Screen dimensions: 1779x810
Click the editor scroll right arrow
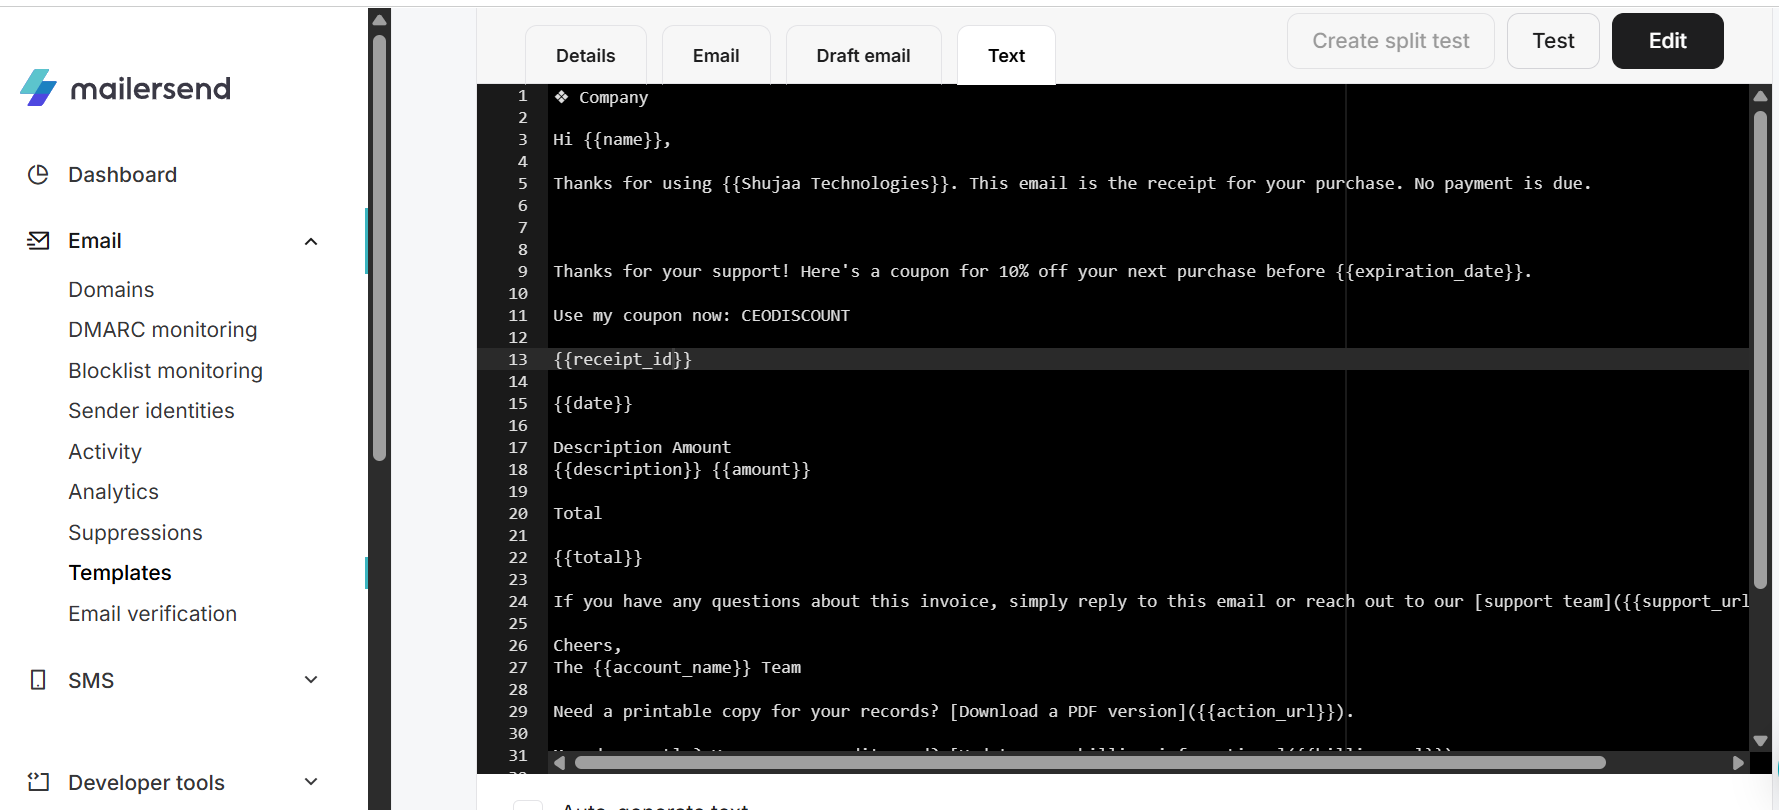pyautogui.click(x=1738, y=763)
